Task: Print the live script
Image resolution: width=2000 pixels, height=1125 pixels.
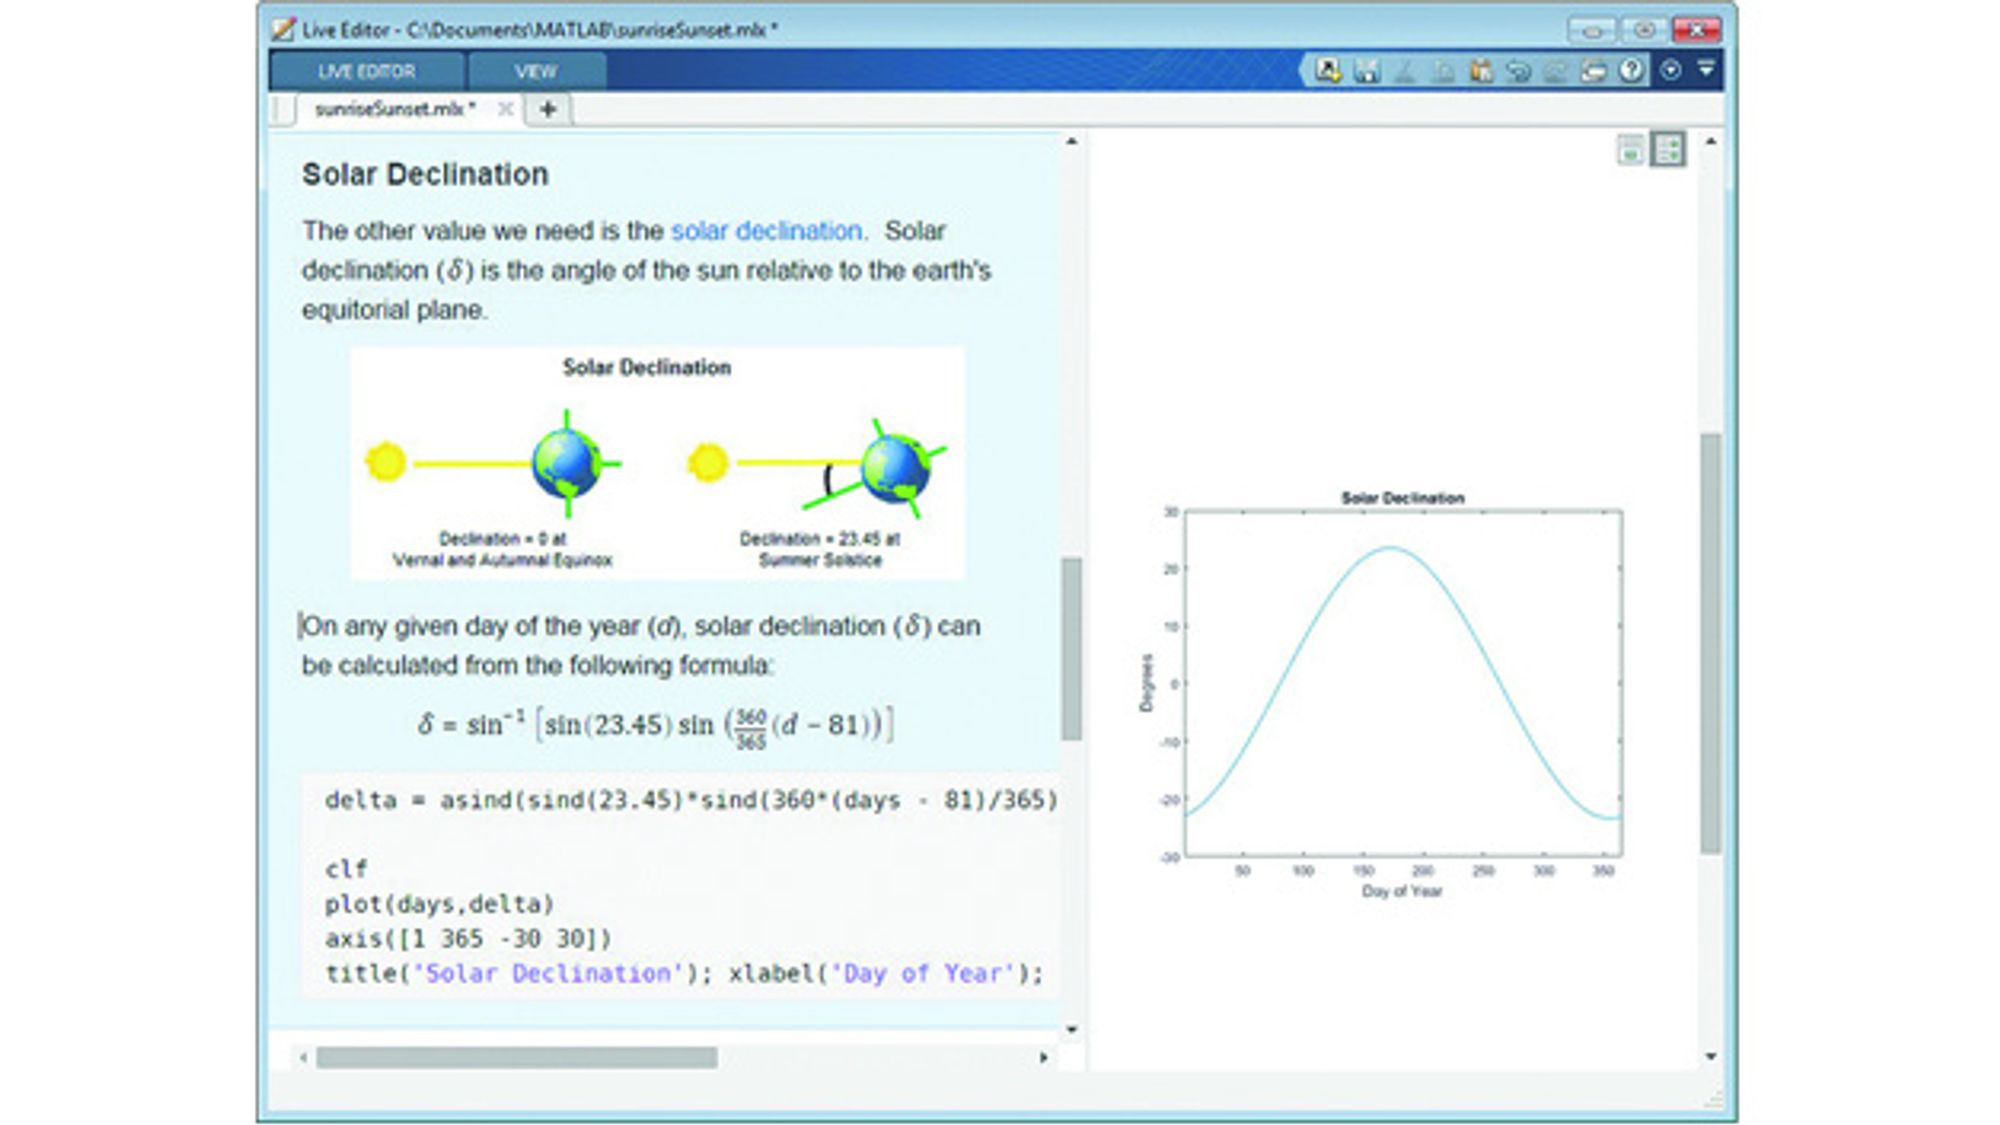Action: (1594, 70)
